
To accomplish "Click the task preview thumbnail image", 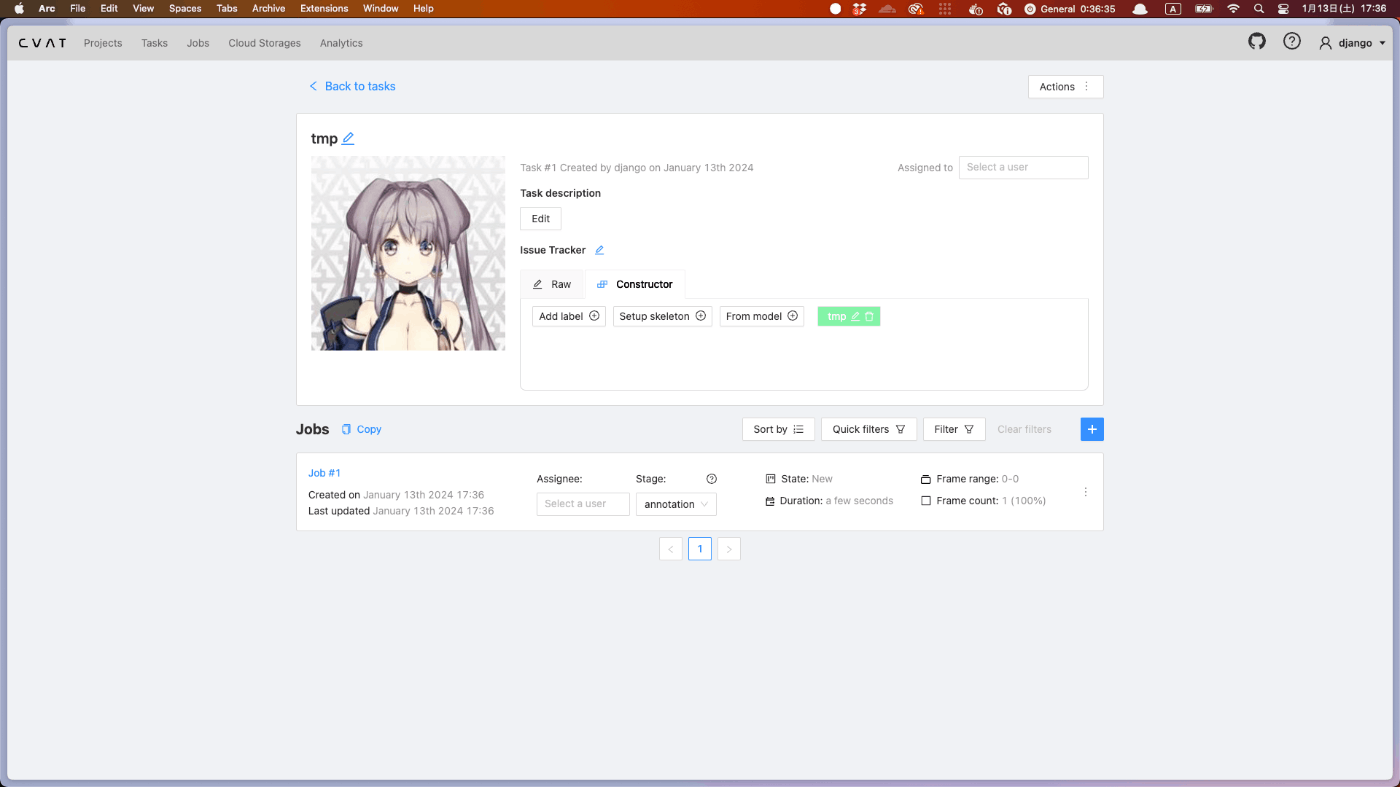I will [408, 253].
